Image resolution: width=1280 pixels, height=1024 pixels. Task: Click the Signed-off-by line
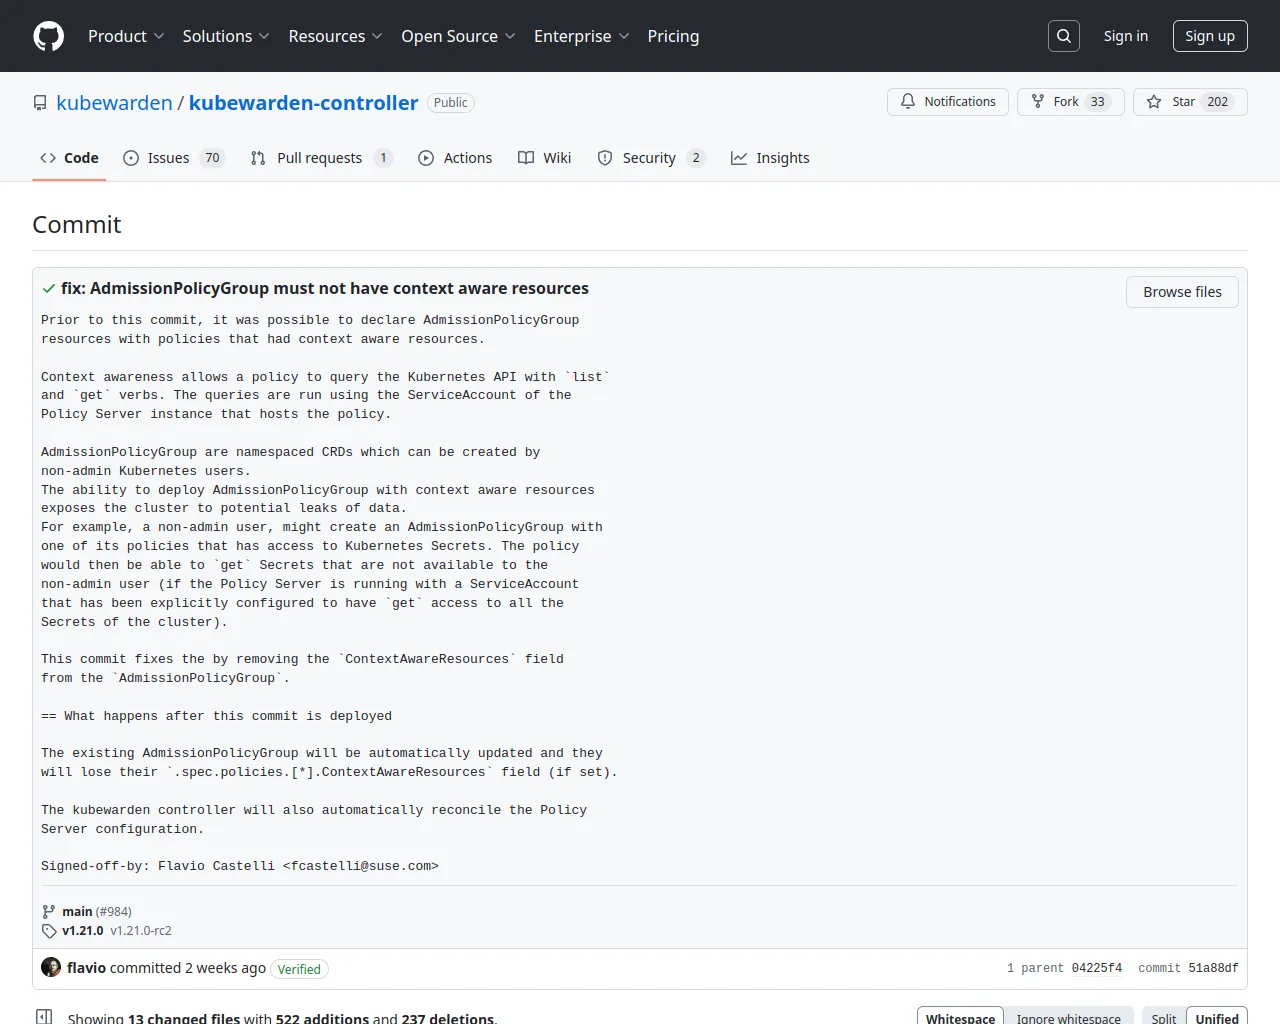pos(240,866)
